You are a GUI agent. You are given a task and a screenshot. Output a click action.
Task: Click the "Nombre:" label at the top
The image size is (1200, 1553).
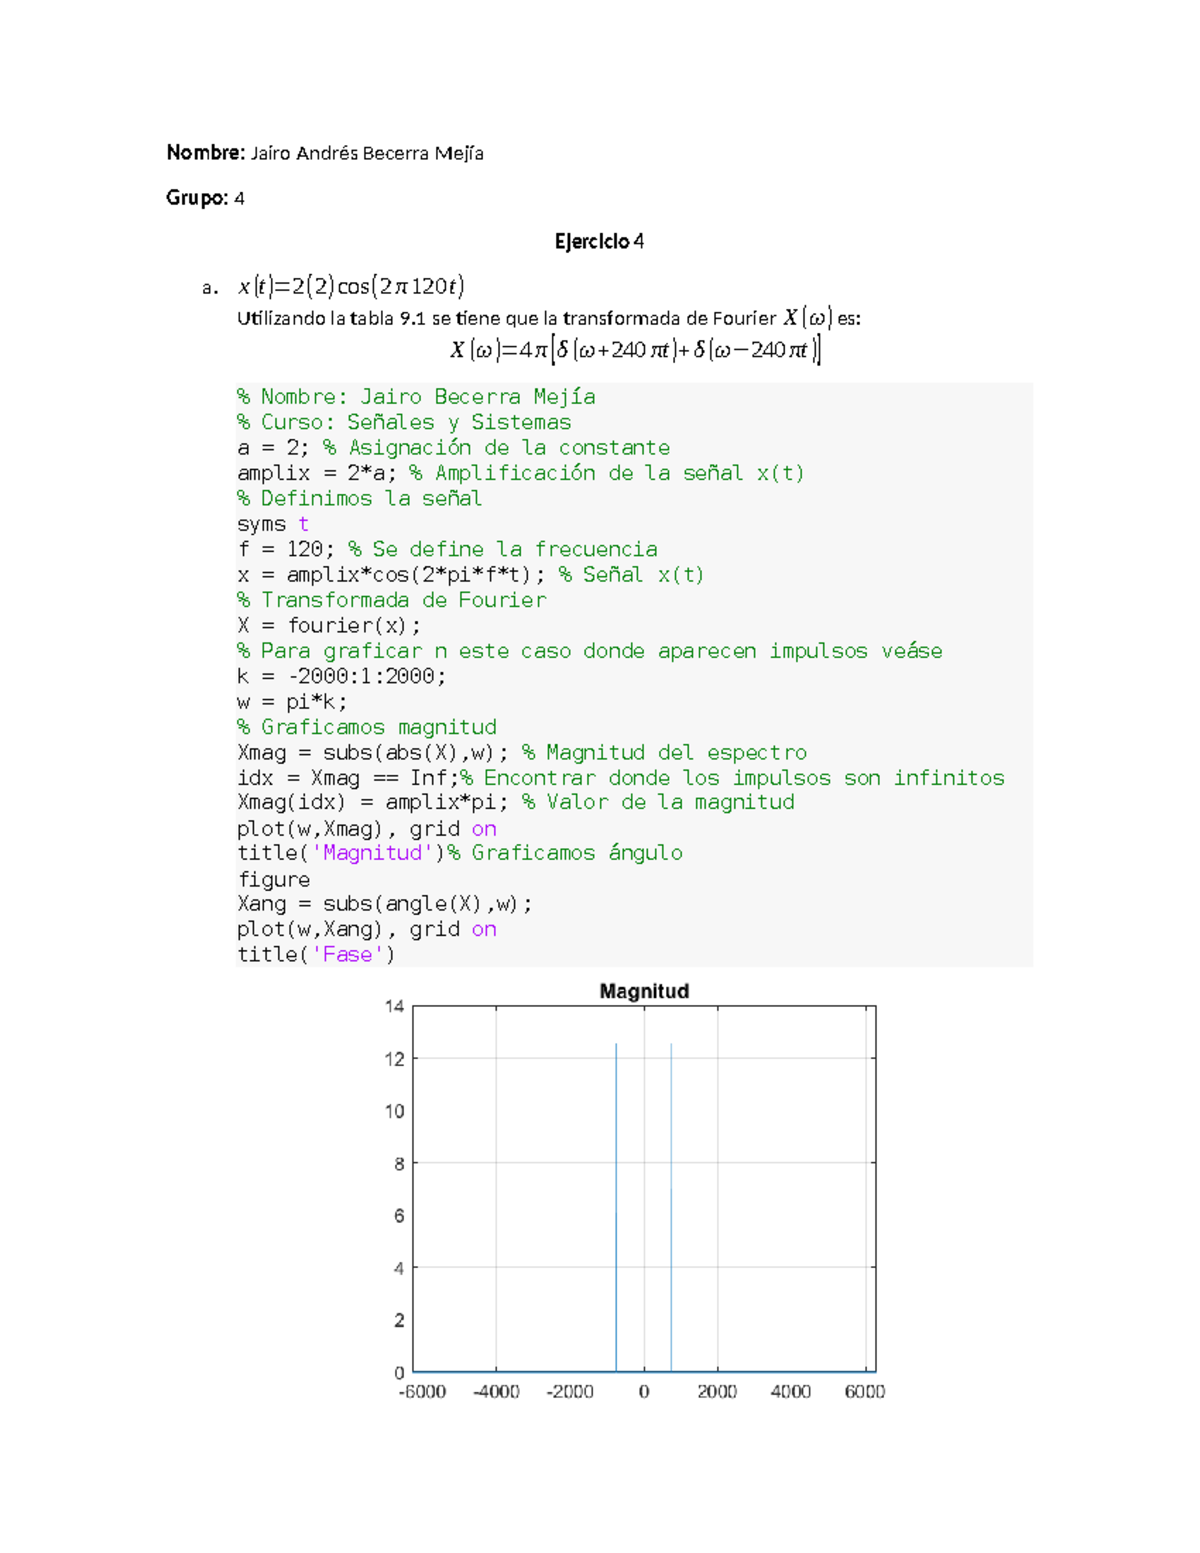205,153
